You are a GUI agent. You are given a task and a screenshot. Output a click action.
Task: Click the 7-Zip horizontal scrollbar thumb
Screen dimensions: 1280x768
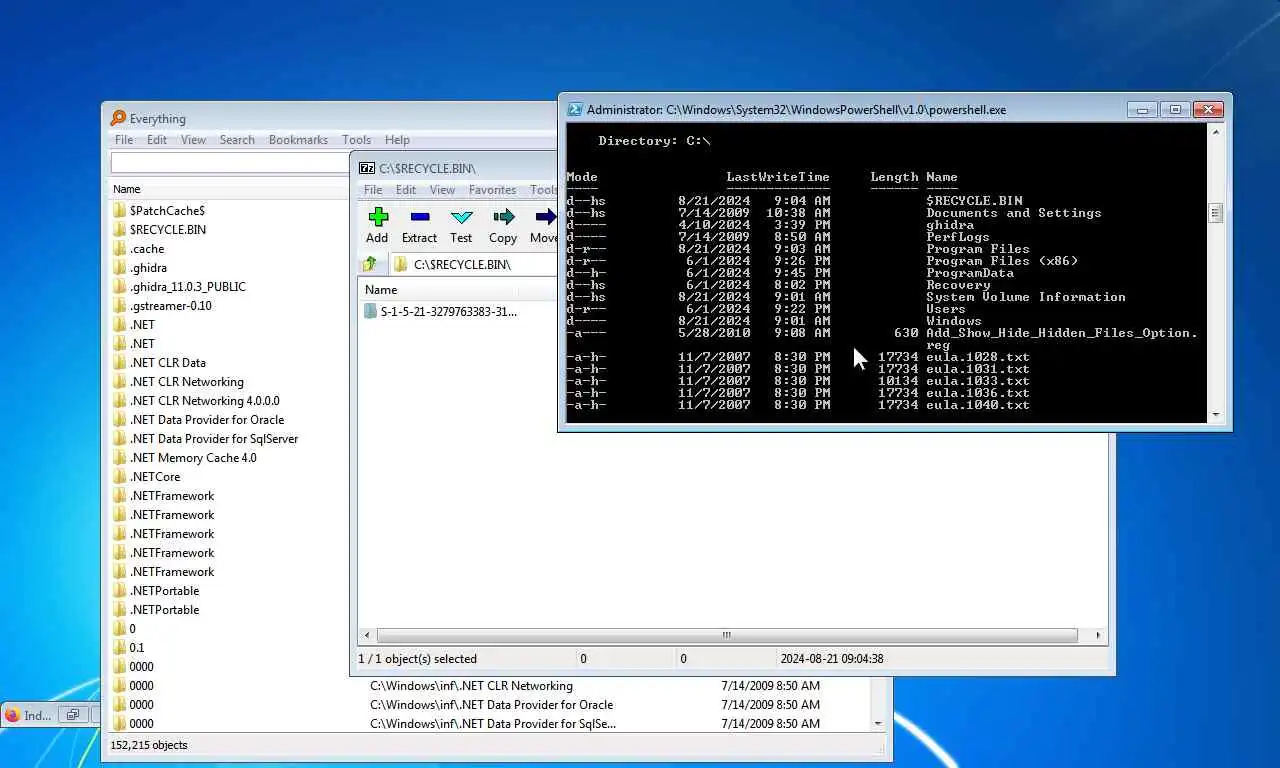727,635
